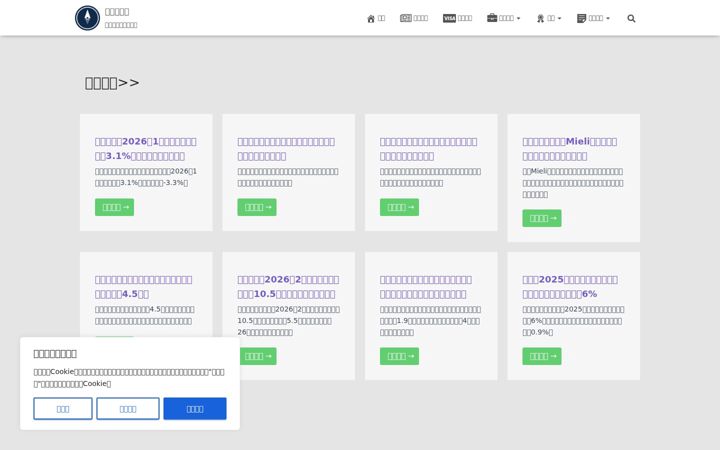The width and height of the screenshot is (720, 450).
Task: Click the note sheet icon in the navbar
Action: point(581,18)
